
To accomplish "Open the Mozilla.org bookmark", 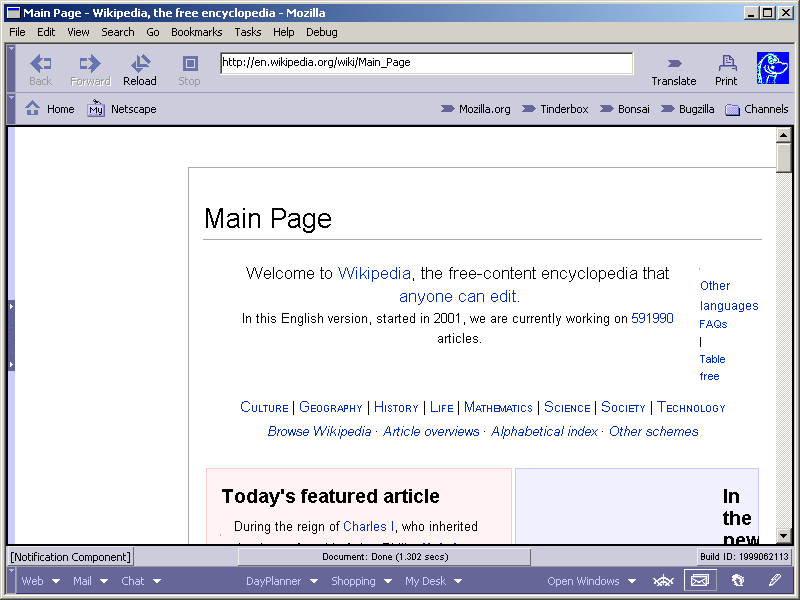I will (x=476, y=109).
